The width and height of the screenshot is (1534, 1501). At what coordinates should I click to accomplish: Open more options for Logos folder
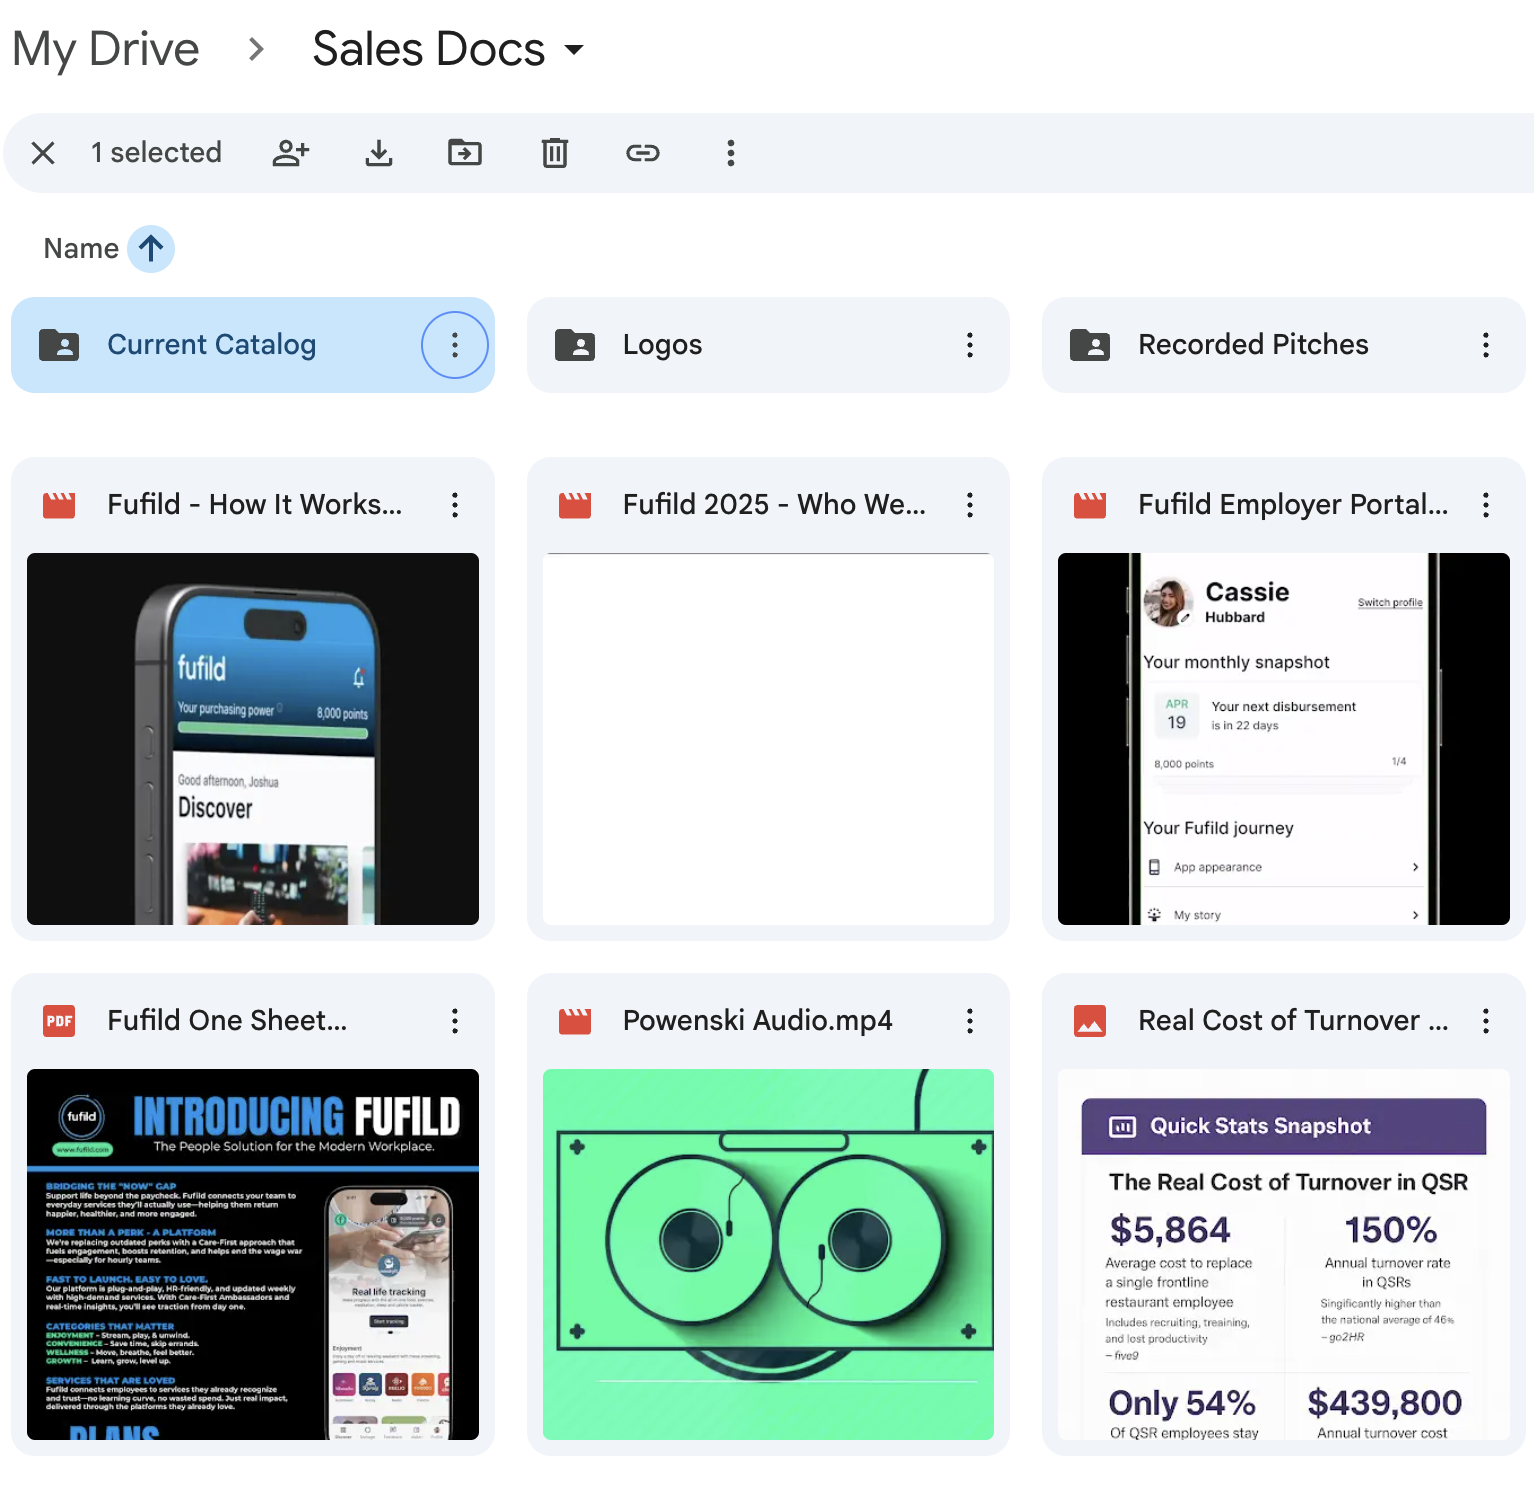(970, 345)
